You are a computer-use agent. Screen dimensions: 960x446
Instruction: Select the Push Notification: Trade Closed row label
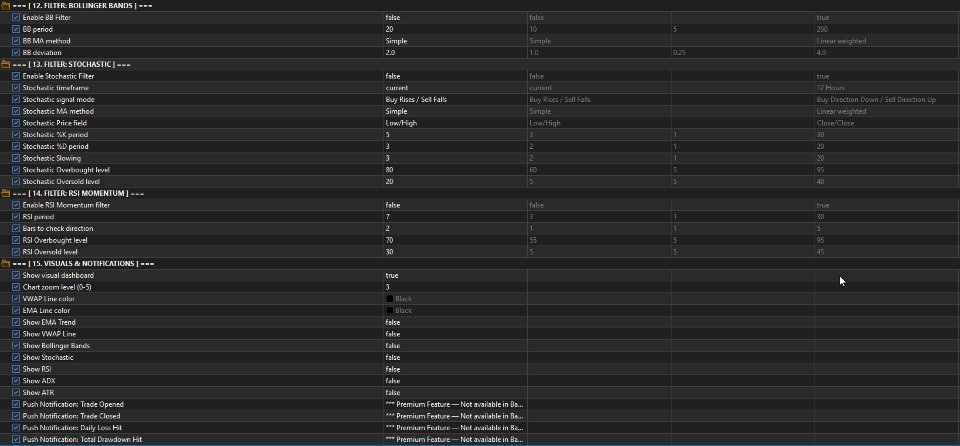72,416
